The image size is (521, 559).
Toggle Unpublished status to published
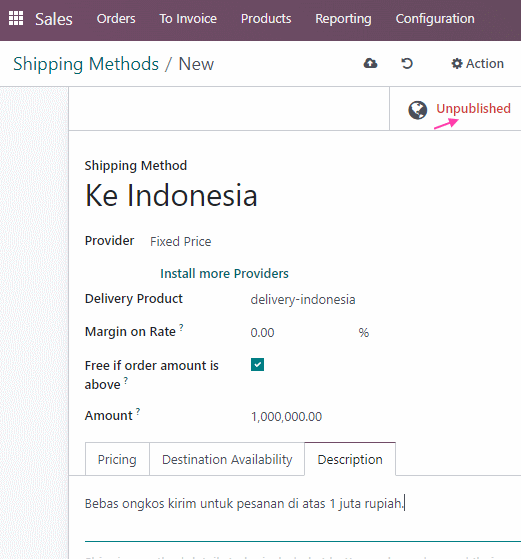(473, 108)
